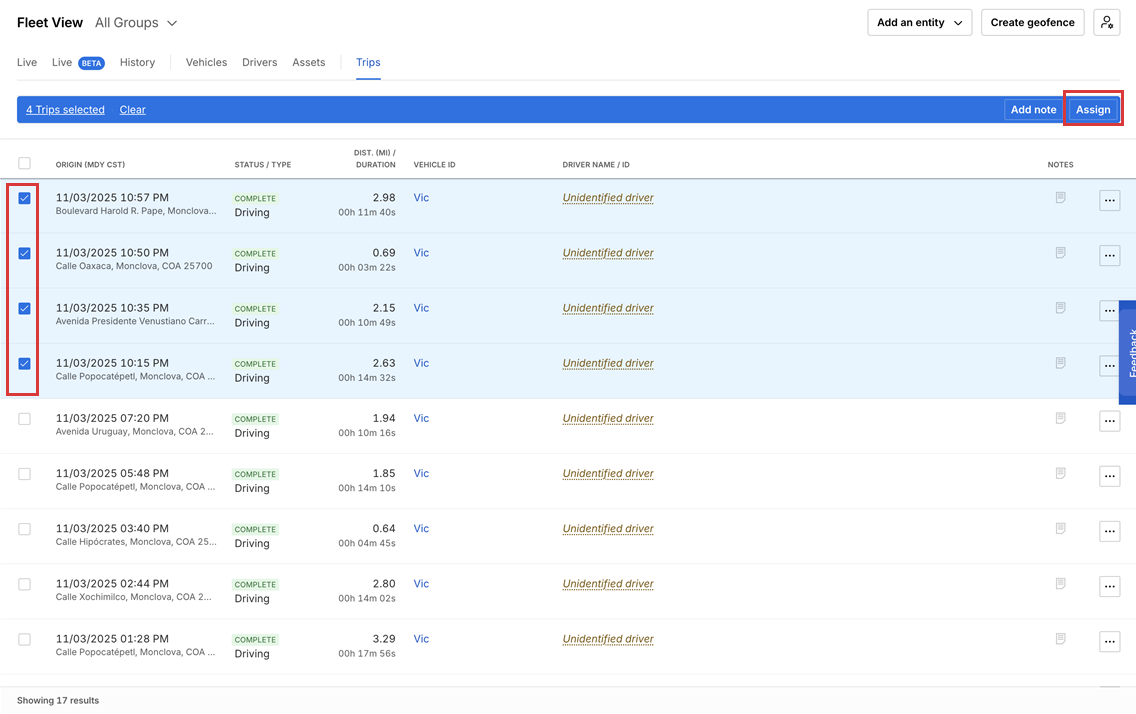Open notes icon for 07:20 PM trip
Screen dimensions: 1136x714
1060,418
